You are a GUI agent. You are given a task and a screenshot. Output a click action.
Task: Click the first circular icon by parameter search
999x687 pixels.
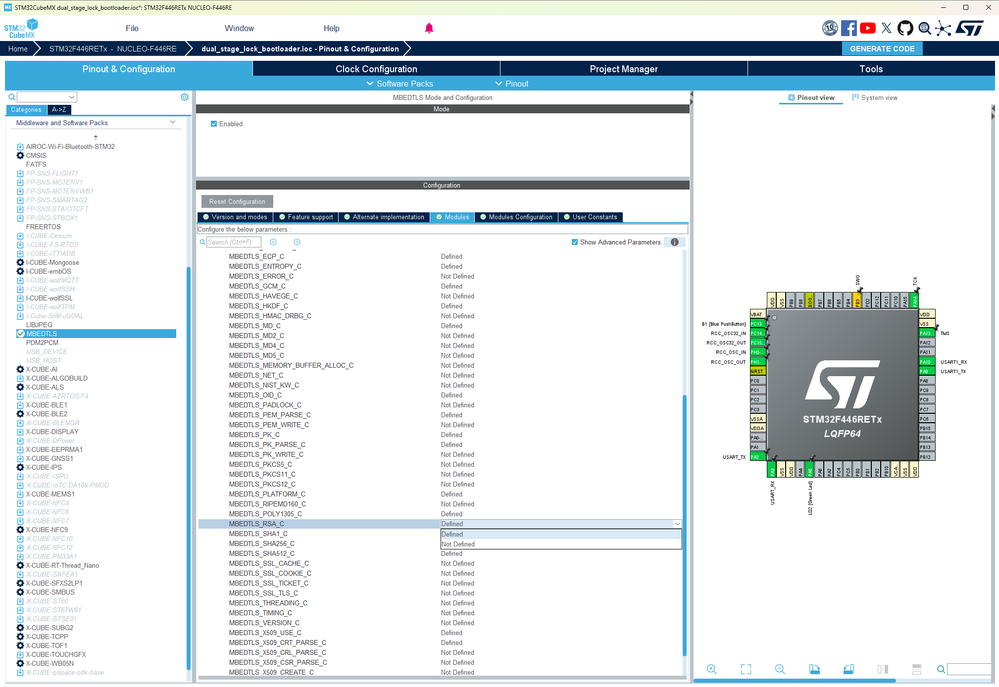273,242
